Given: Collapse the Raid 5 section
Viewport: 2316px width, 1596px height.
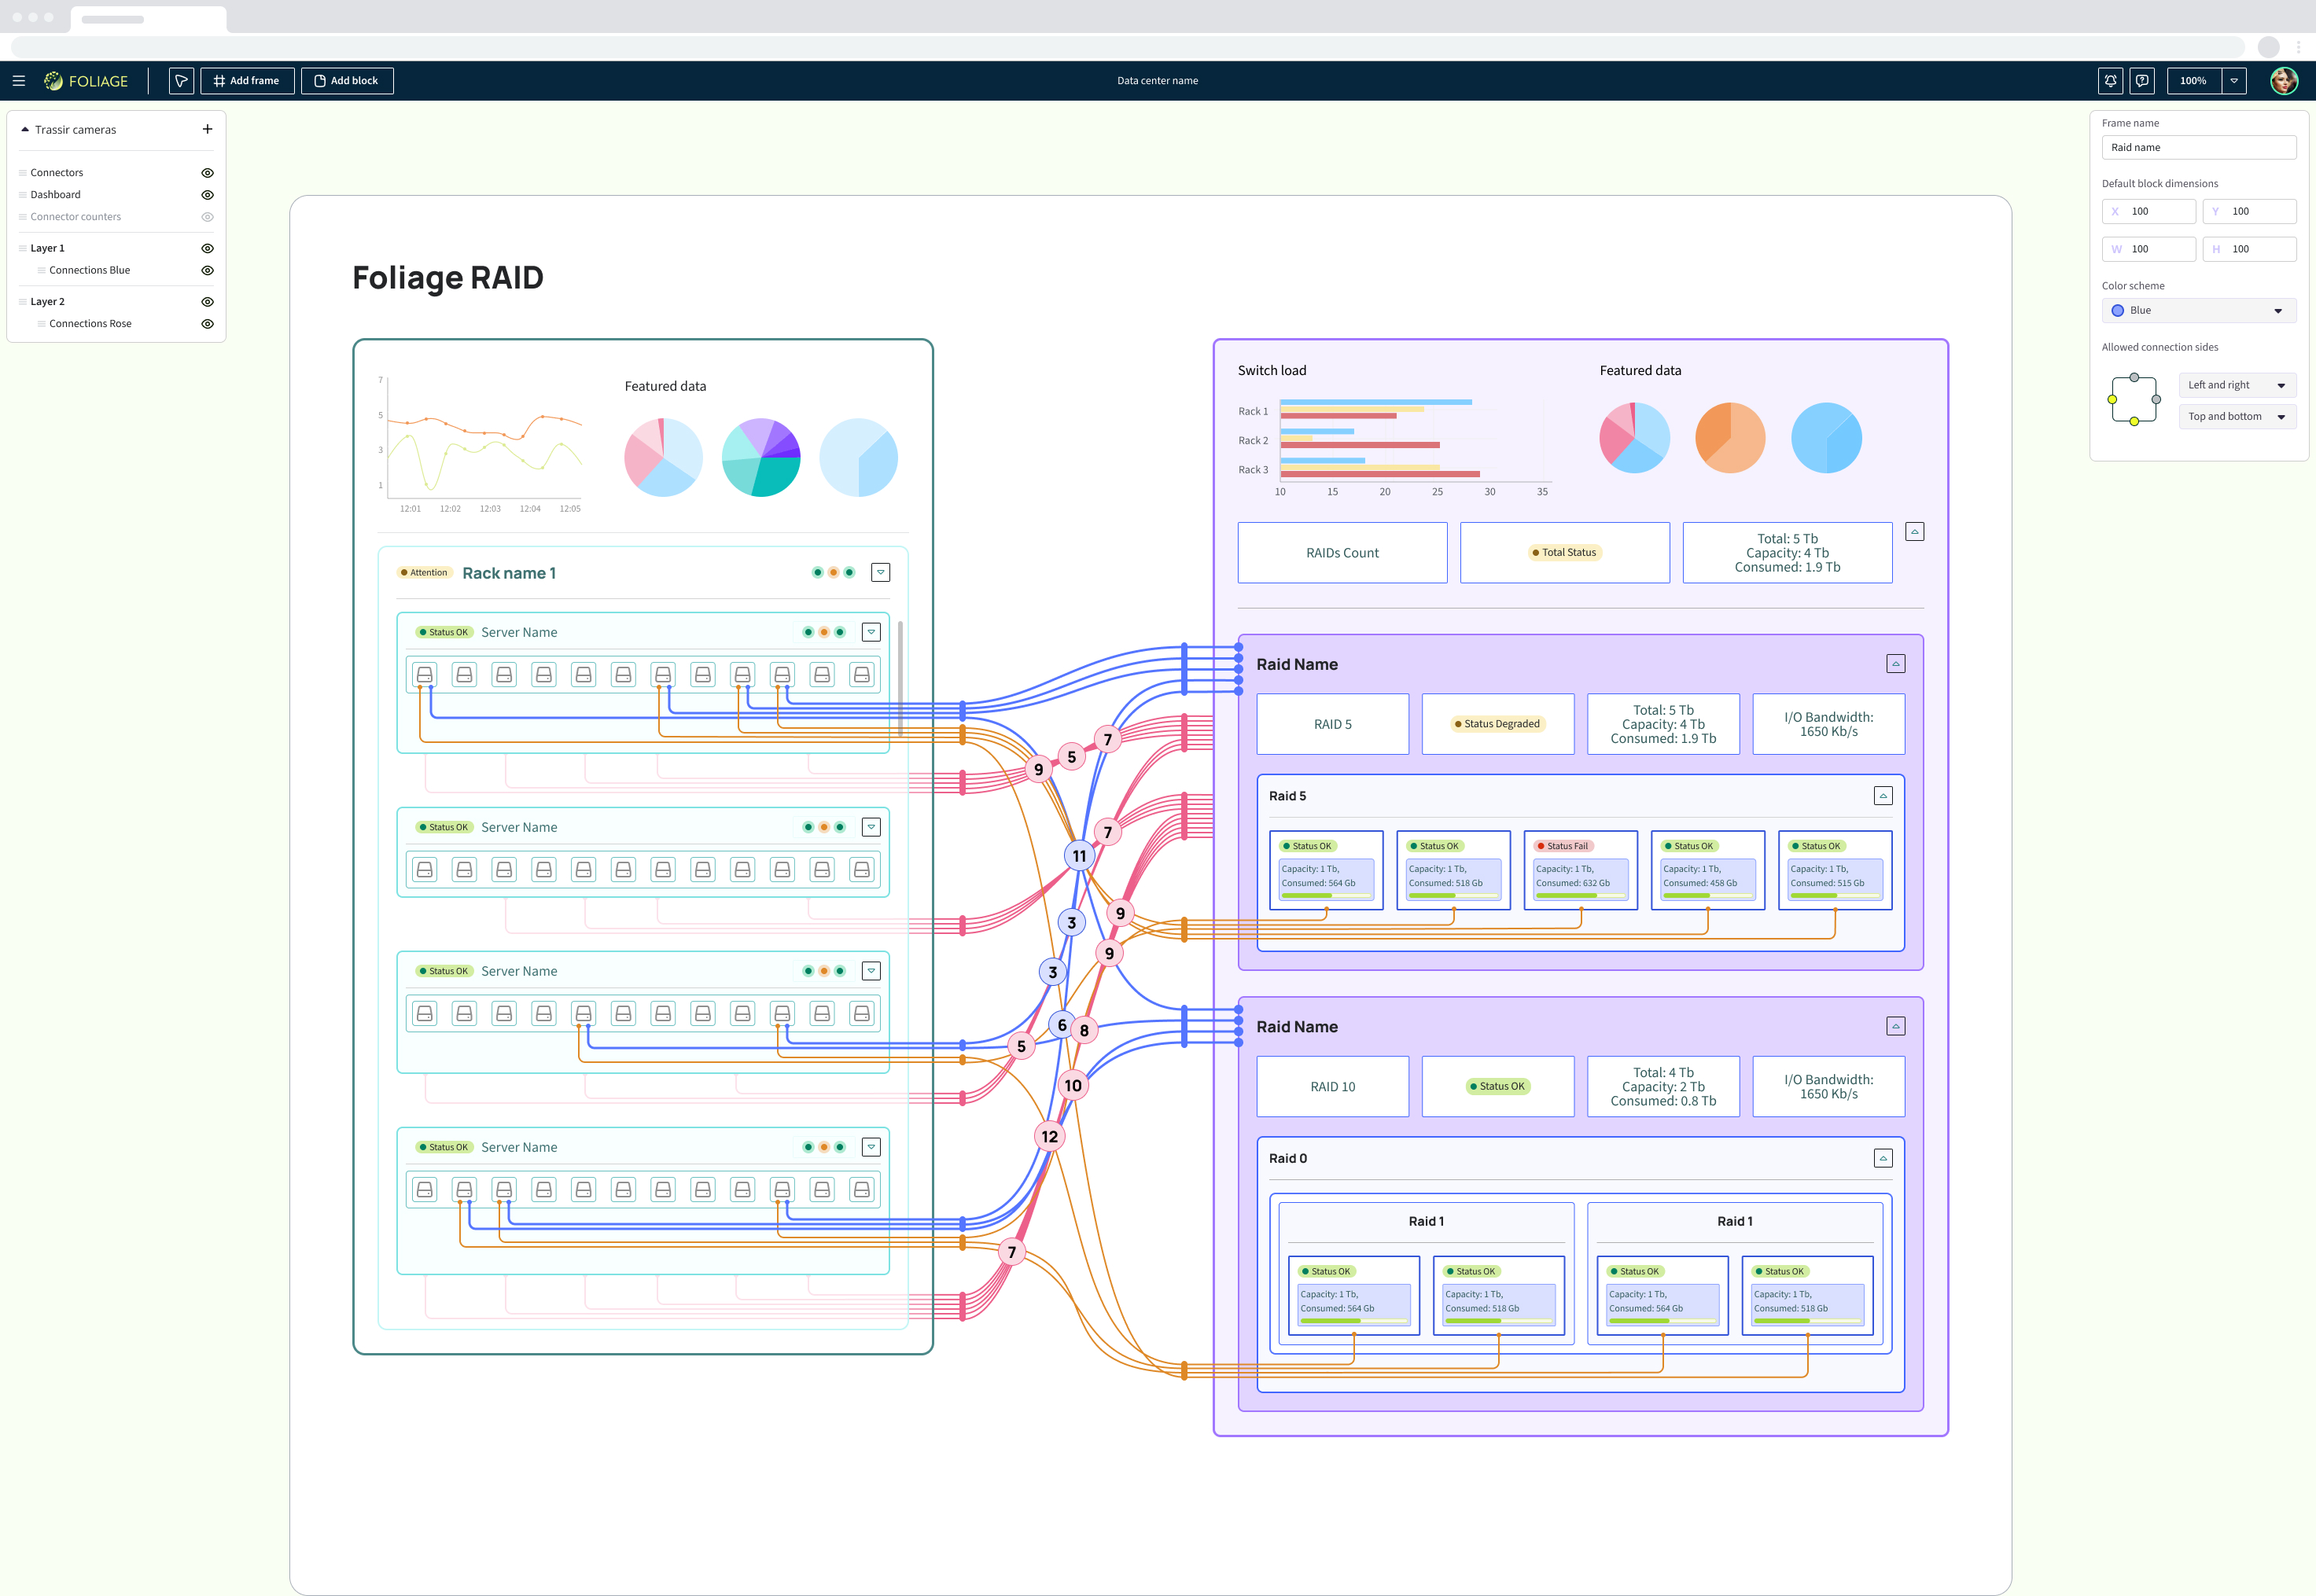Looking at the screenshot, I should point(1883,796).
